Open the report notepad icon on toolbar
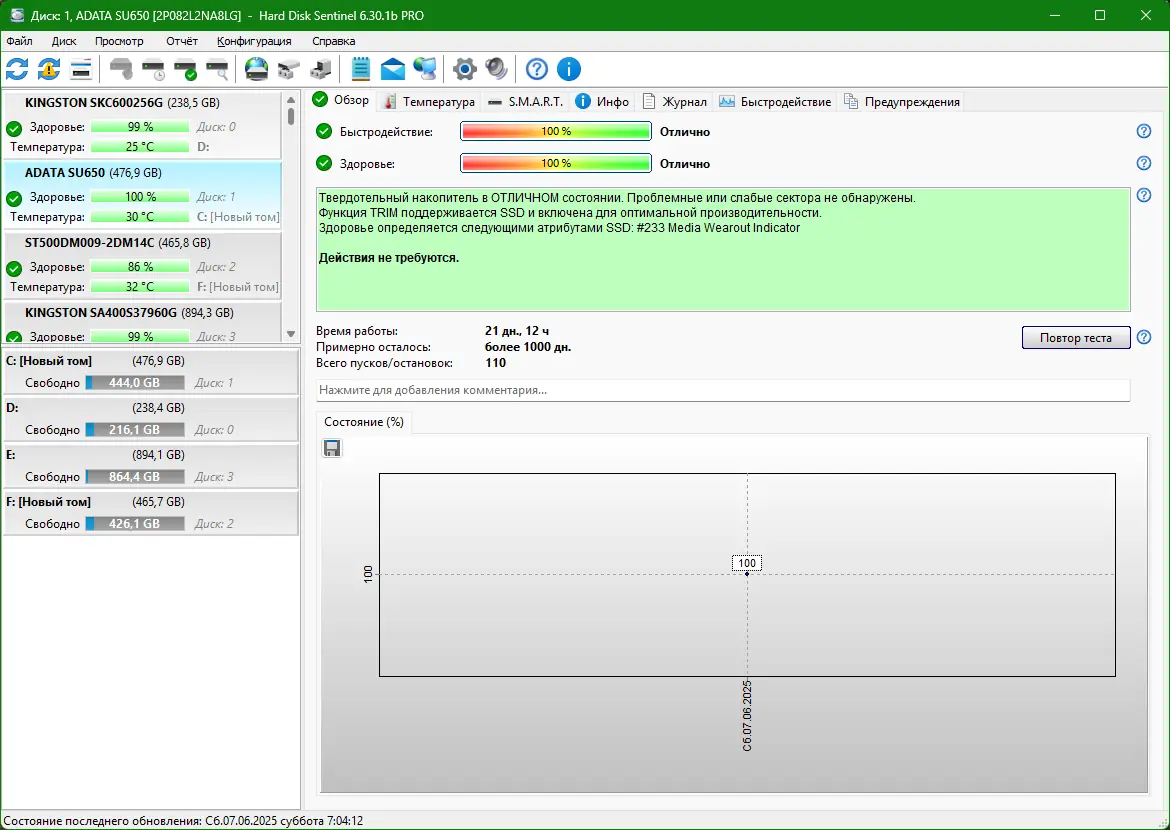The width and height of the screenshot is (1170, 830). [361, 69]
